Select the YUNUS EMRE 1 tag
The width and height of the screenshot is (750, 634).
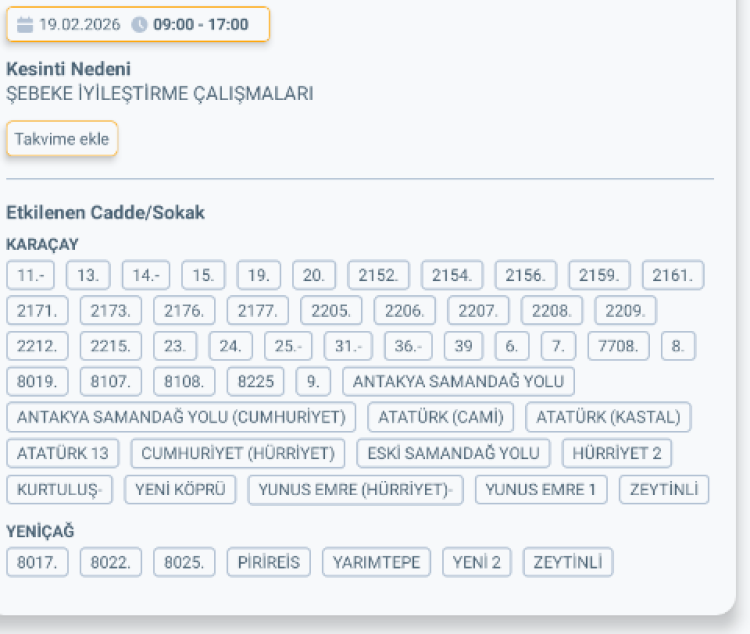pyautogui.click(x=541, y=489)
